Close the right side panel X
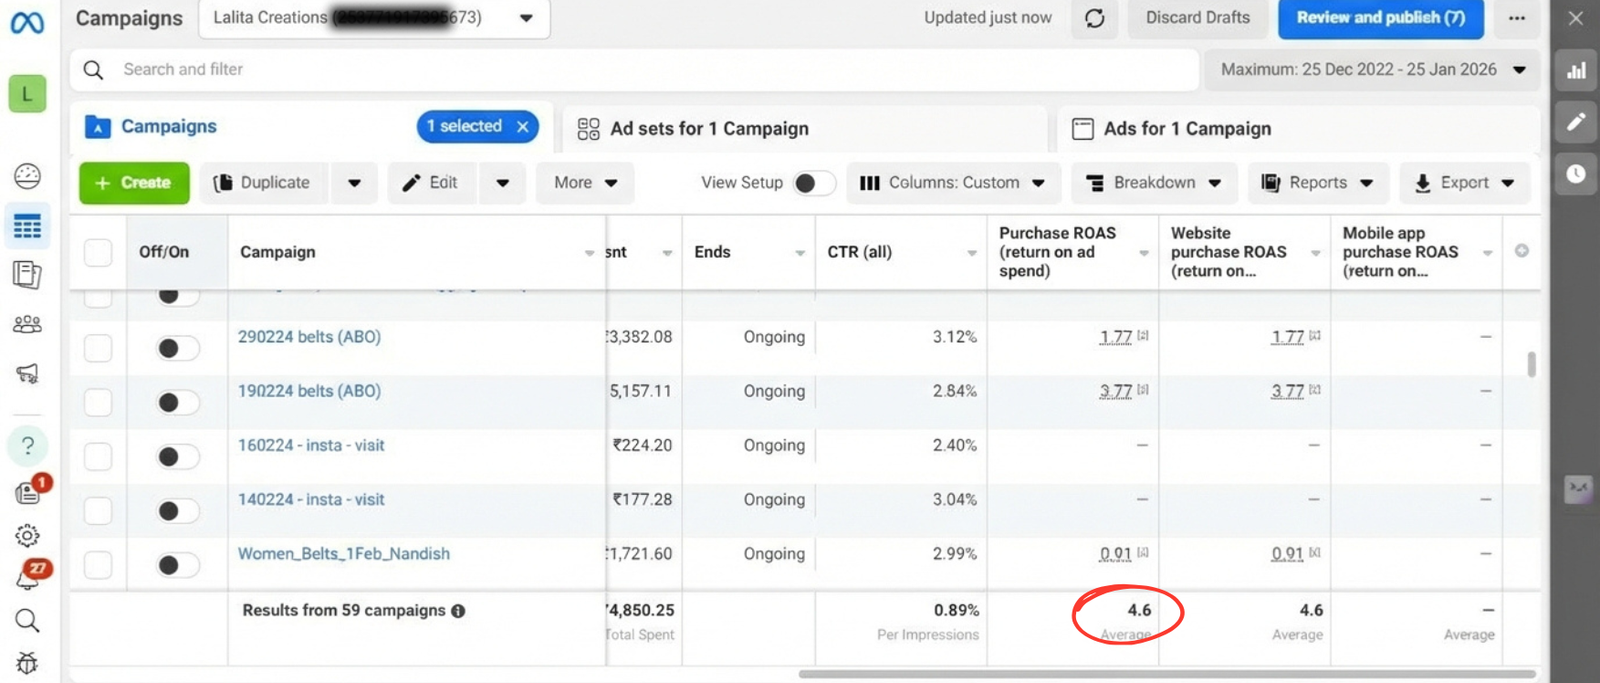1600x683 pixels. click(1575, 18)
